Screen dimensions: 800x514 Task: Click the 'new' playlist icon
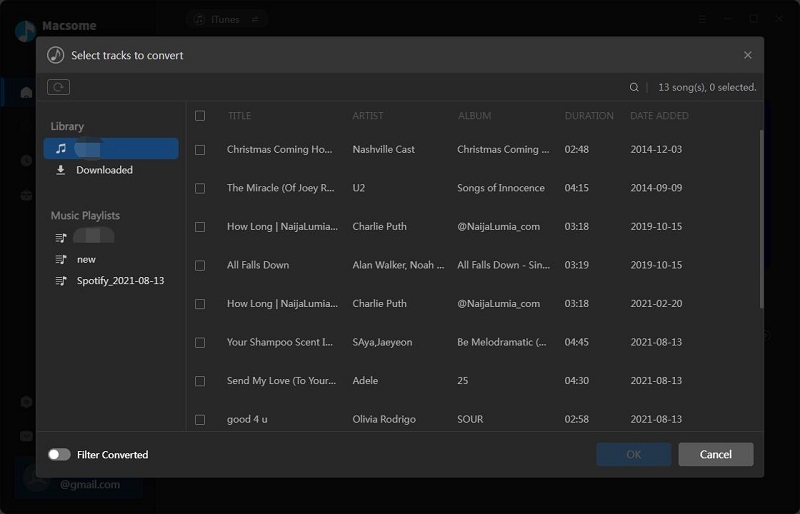(61, 259)
